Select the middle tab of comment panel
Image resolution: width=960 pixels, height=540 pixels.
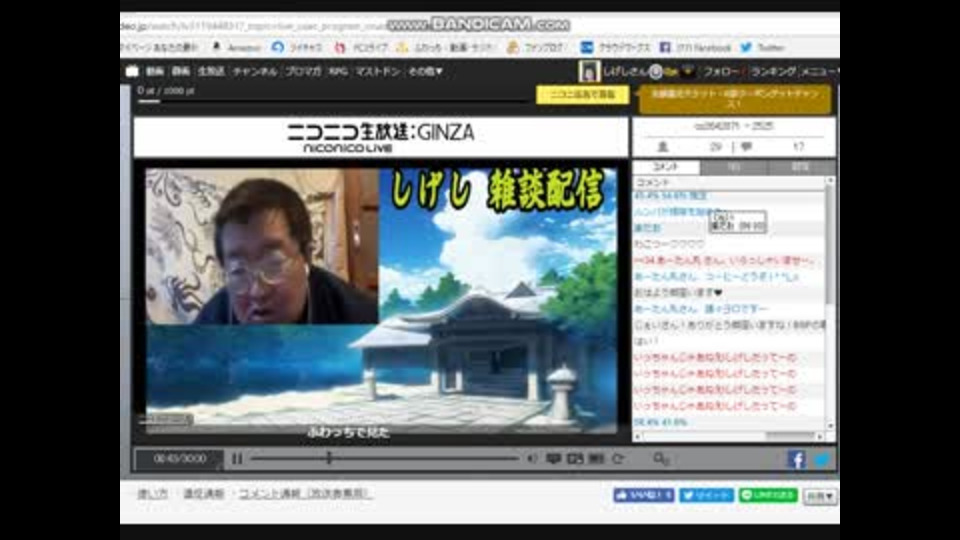733,167
